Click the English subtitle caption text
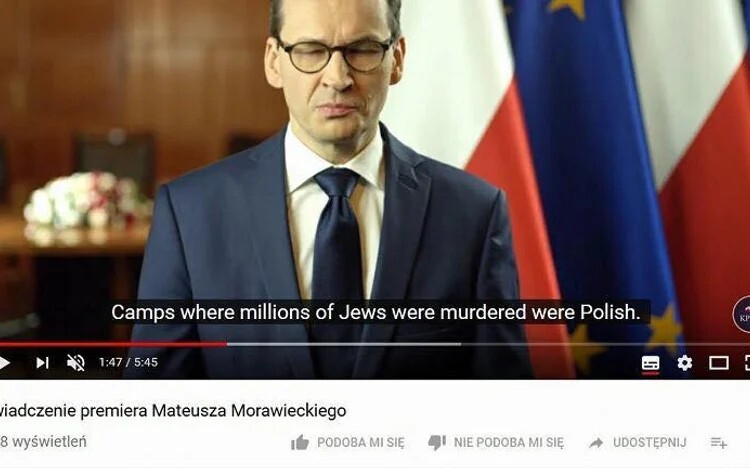The height and width of the screenshot is (468, 750). pyautogui.click(x=375, y=312)
